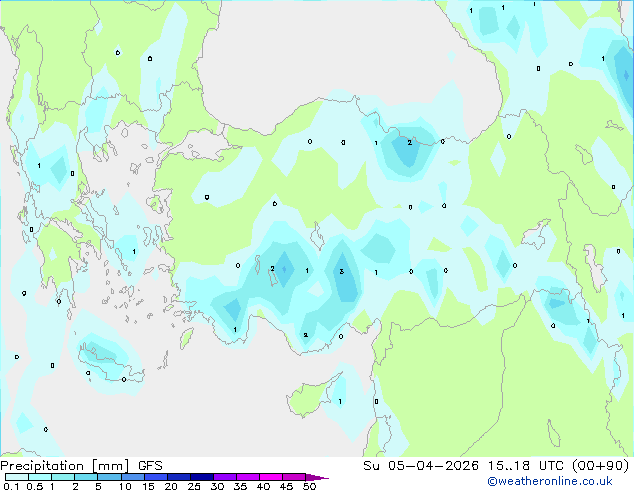Click the 45–50 mm legend swatch

(x=294, y=477)
